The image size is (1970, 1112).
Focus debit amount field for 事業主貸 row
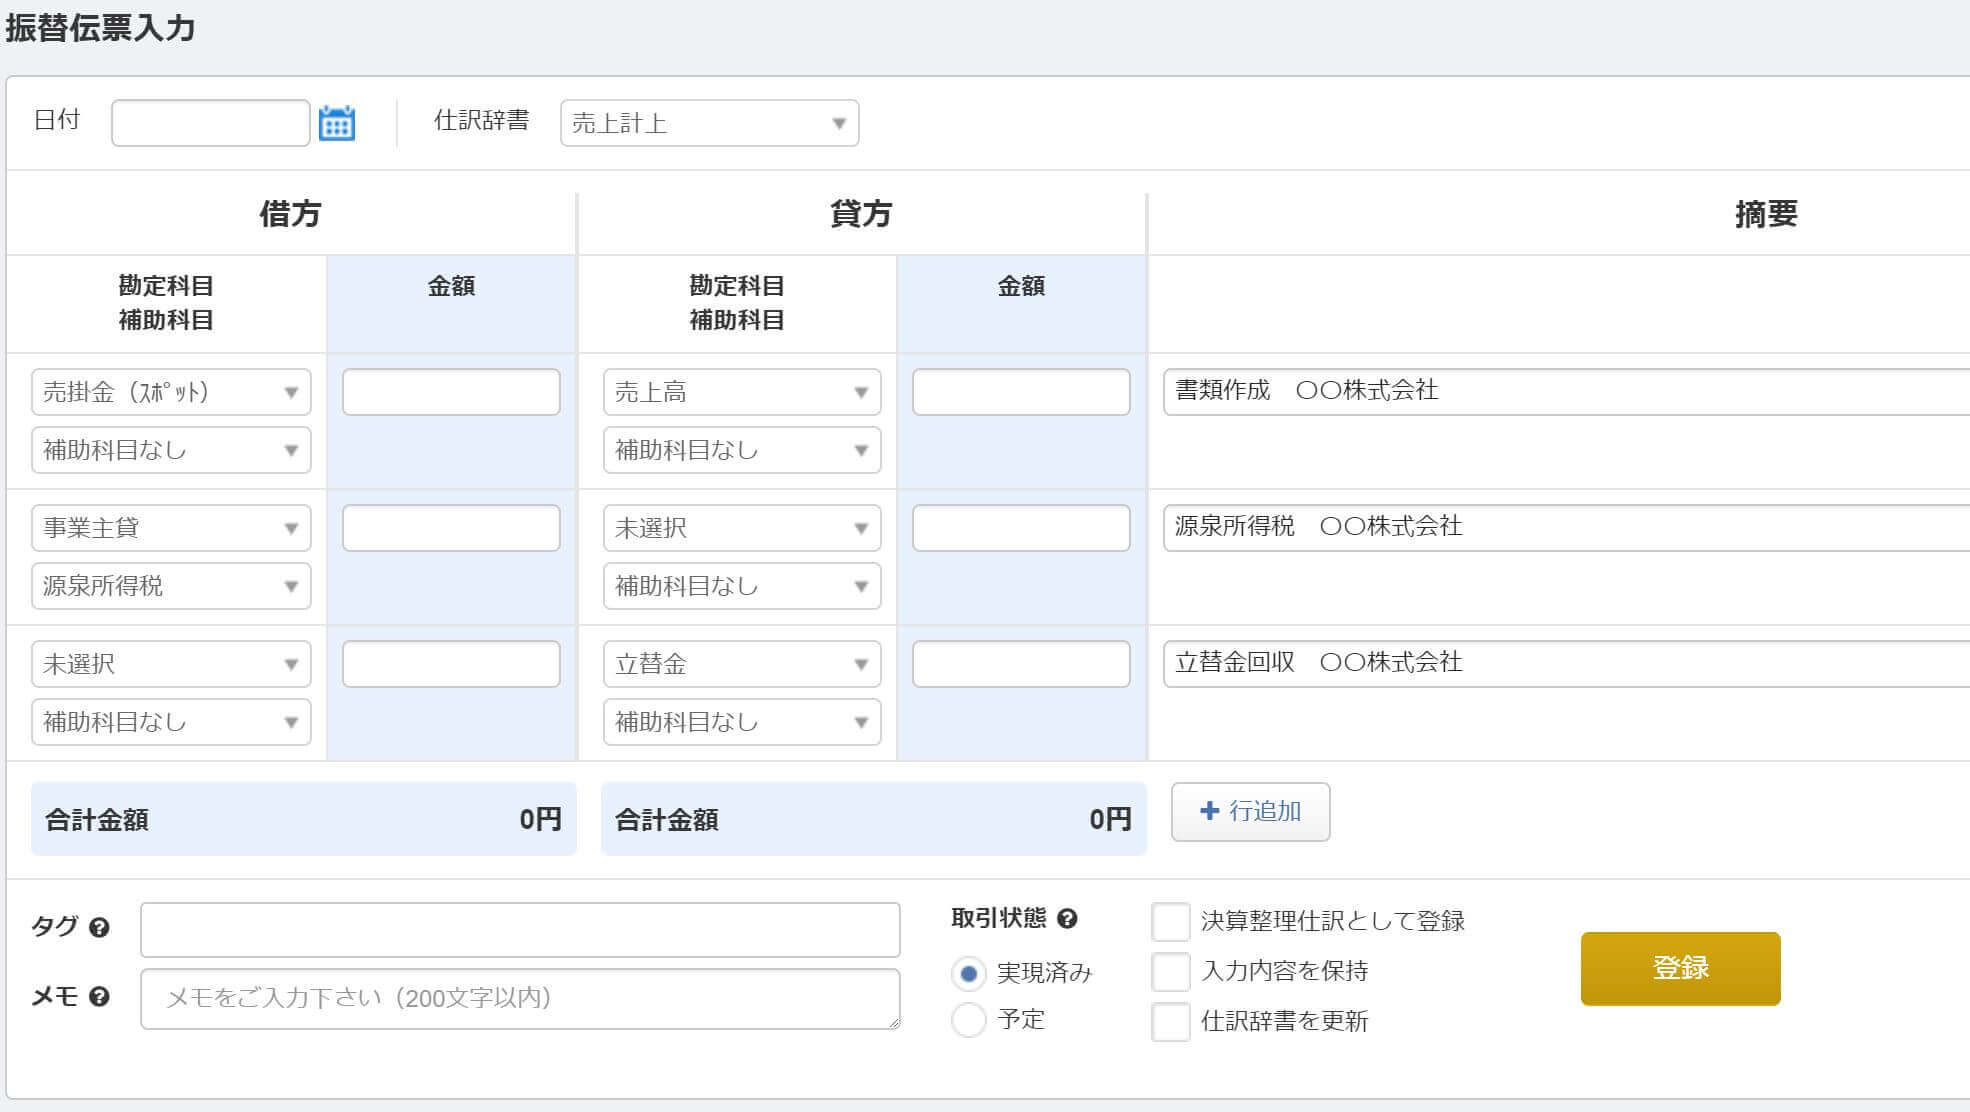[x=451, y=528]
